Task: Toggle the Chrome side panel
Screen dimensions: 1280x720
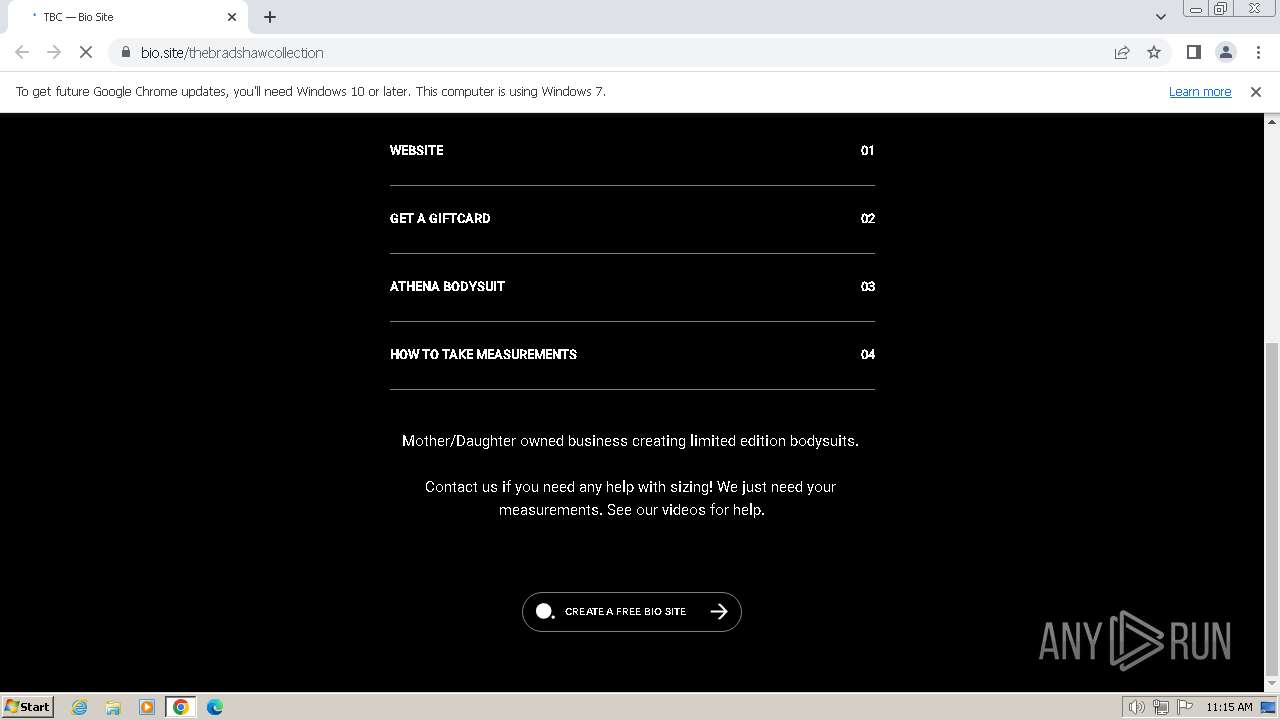Action: [x=1194, y=52]
